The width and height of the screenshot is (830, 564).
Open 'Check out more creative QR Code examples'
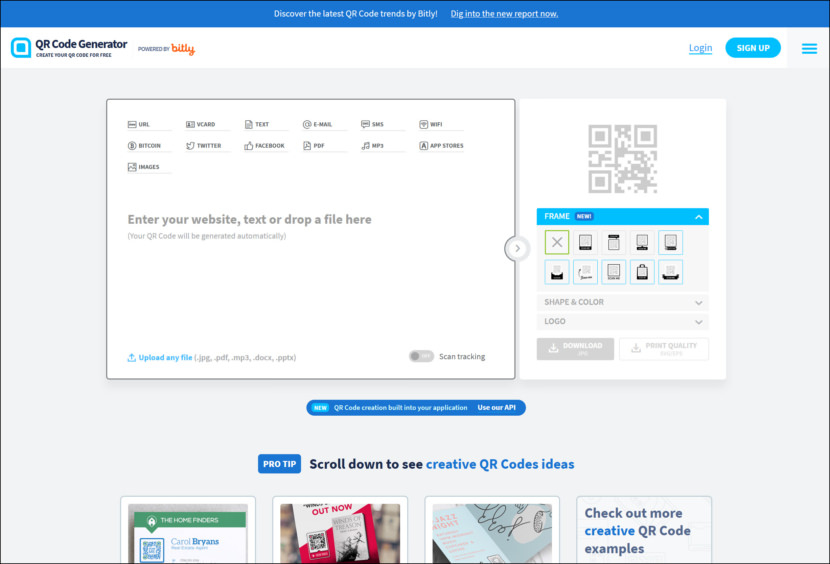(x=644, y=531)
